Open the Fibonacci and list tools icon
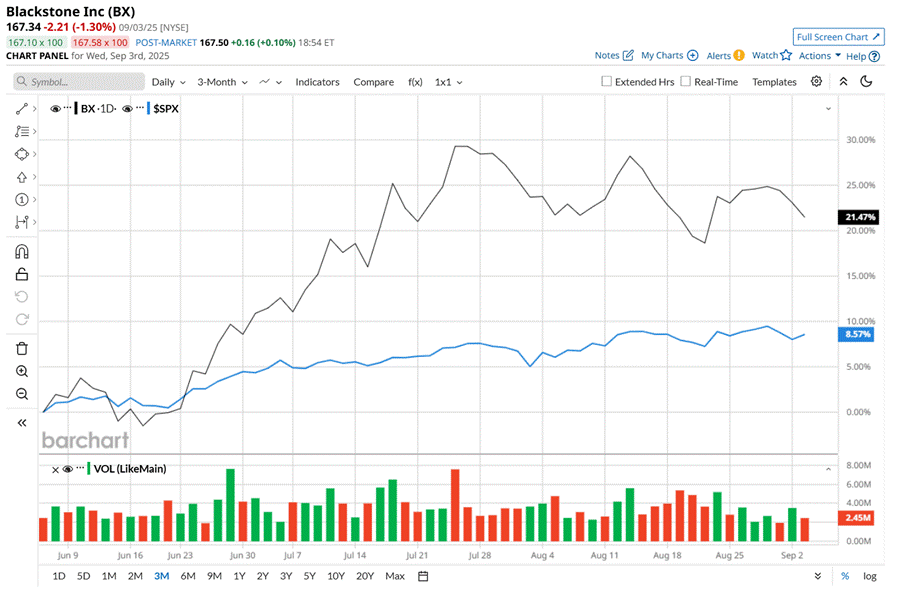Screen dimensions: 904x592 (21, 131)
